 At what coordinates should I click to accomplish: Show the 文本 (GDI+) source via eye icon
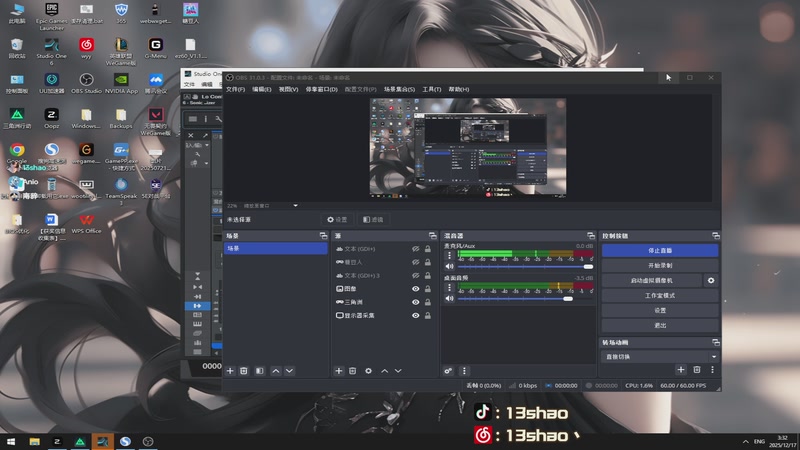(416, 249)
